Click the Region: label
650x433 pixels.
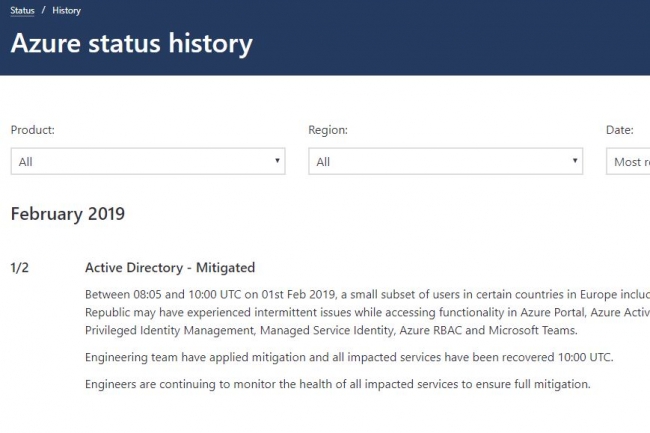point(328,130)
